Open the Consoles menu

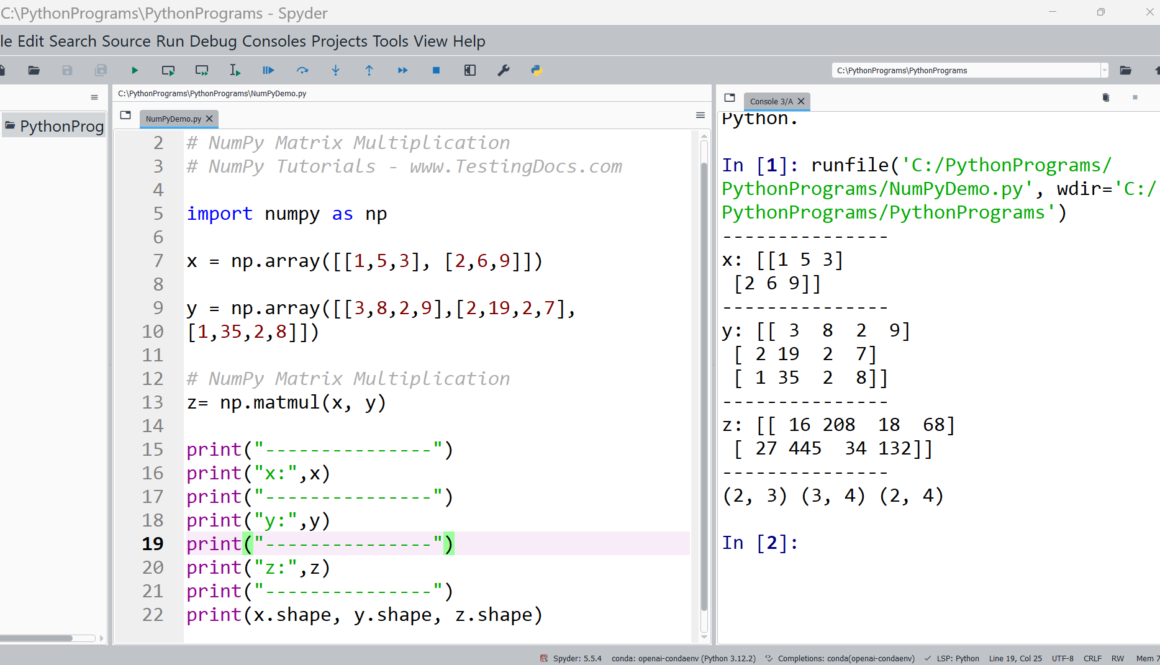coord(274,41)
